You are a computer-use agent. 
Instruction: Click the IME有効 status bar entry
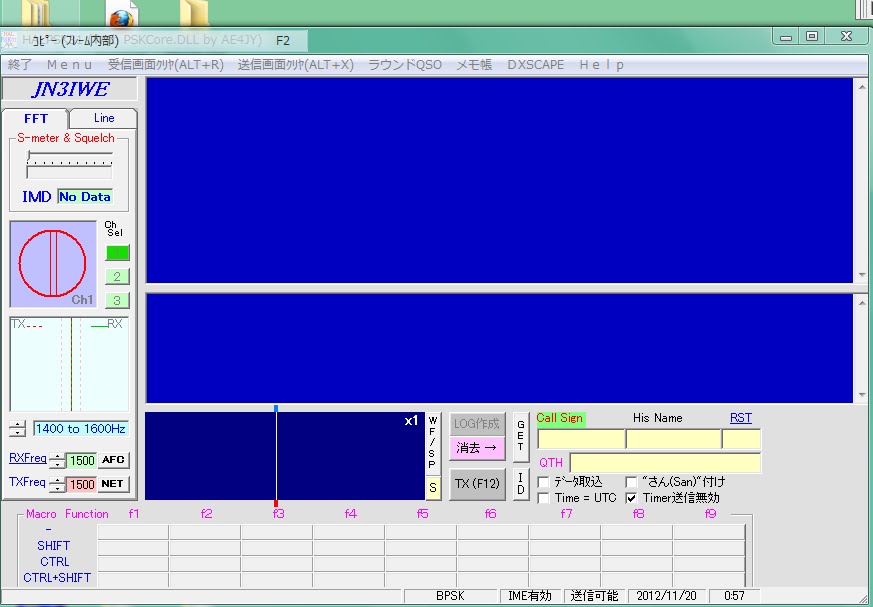[530, 596]
